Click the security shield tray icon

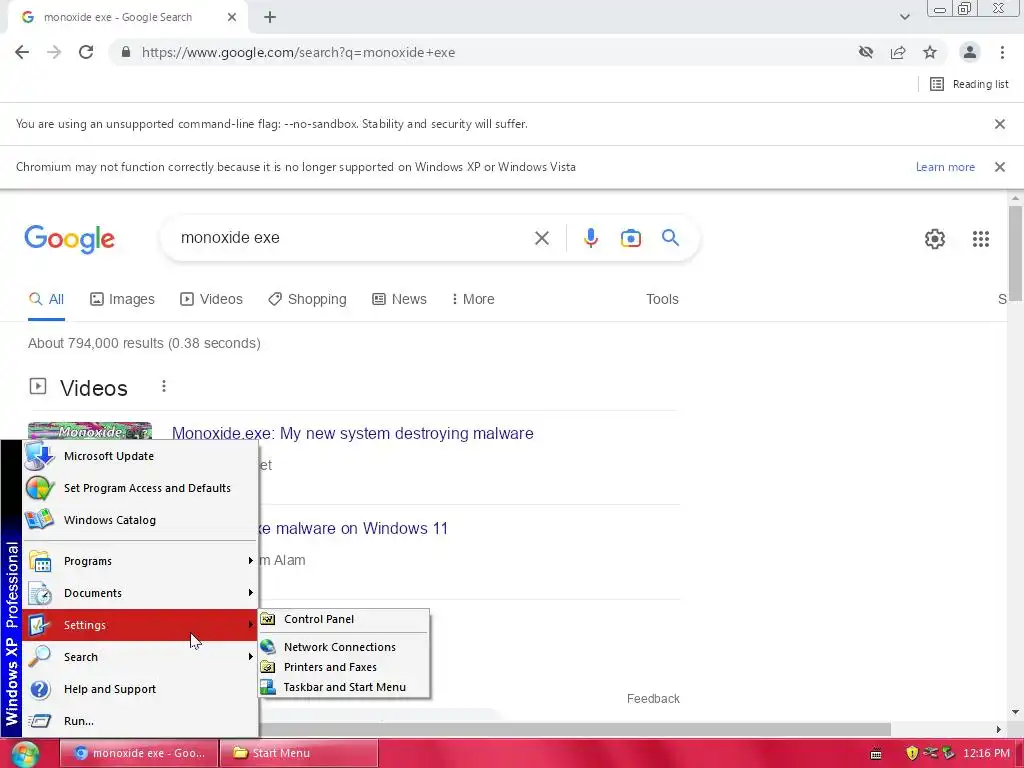point(912,753)
